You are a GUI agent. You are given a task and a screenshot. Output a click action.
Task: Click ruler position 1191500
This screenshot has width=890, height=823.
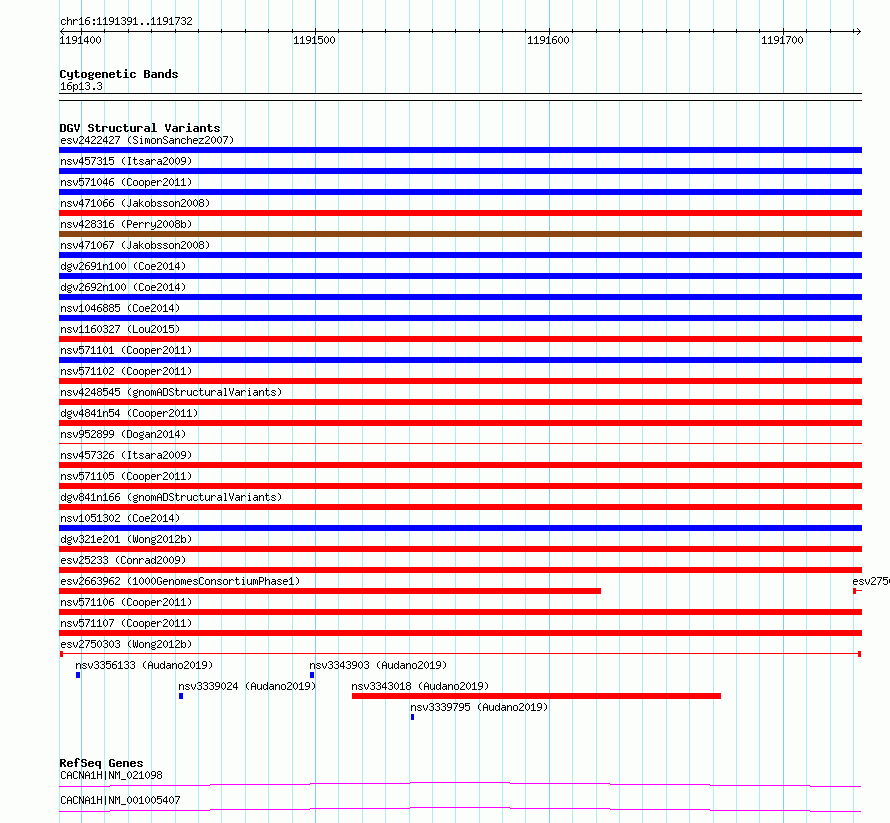[314, 40]
